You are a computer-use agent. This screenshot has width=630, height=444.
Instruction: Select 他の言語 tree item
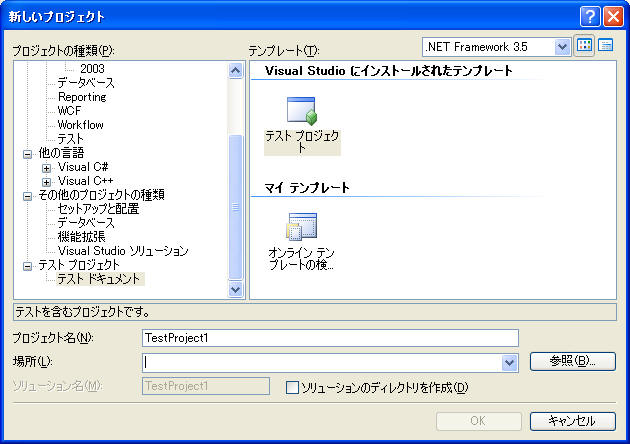(x=61, y=153)
